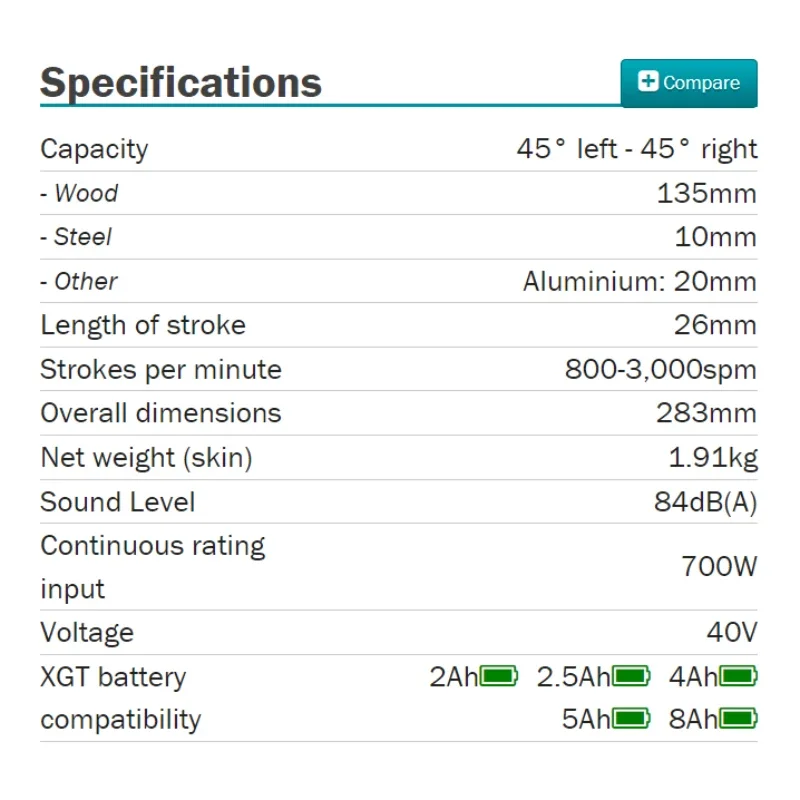Select the Specifications heading
800x800 pixels.
(x=181, y=83)
